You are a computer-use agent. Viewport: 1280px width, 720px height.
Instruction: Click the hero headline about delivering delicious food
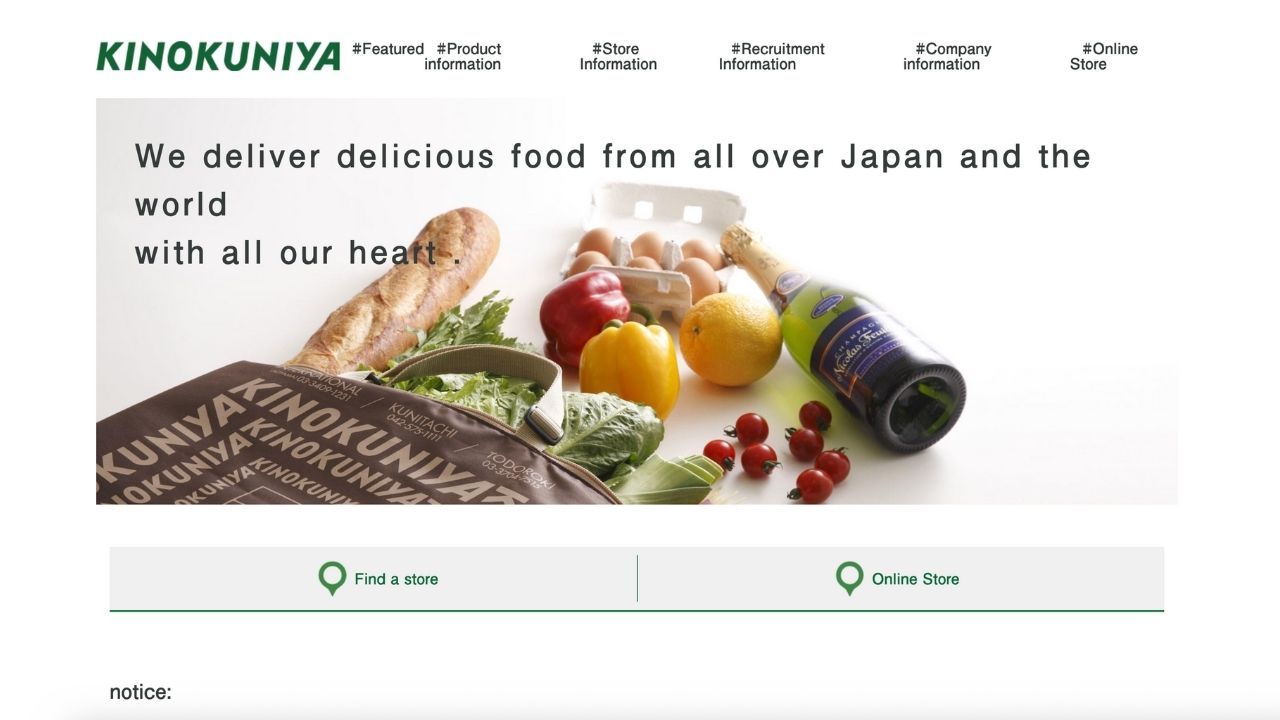(x=613, y=204)
